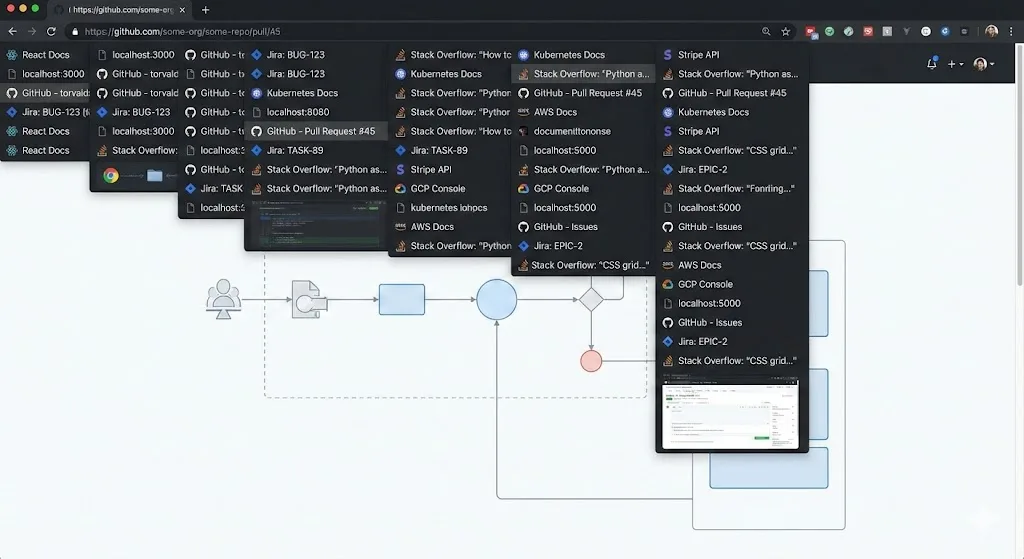Viewport: 1024px width, 559px height.
Task: Click the diamond decision node in the diagram
Action: click(x=591, y=299)
